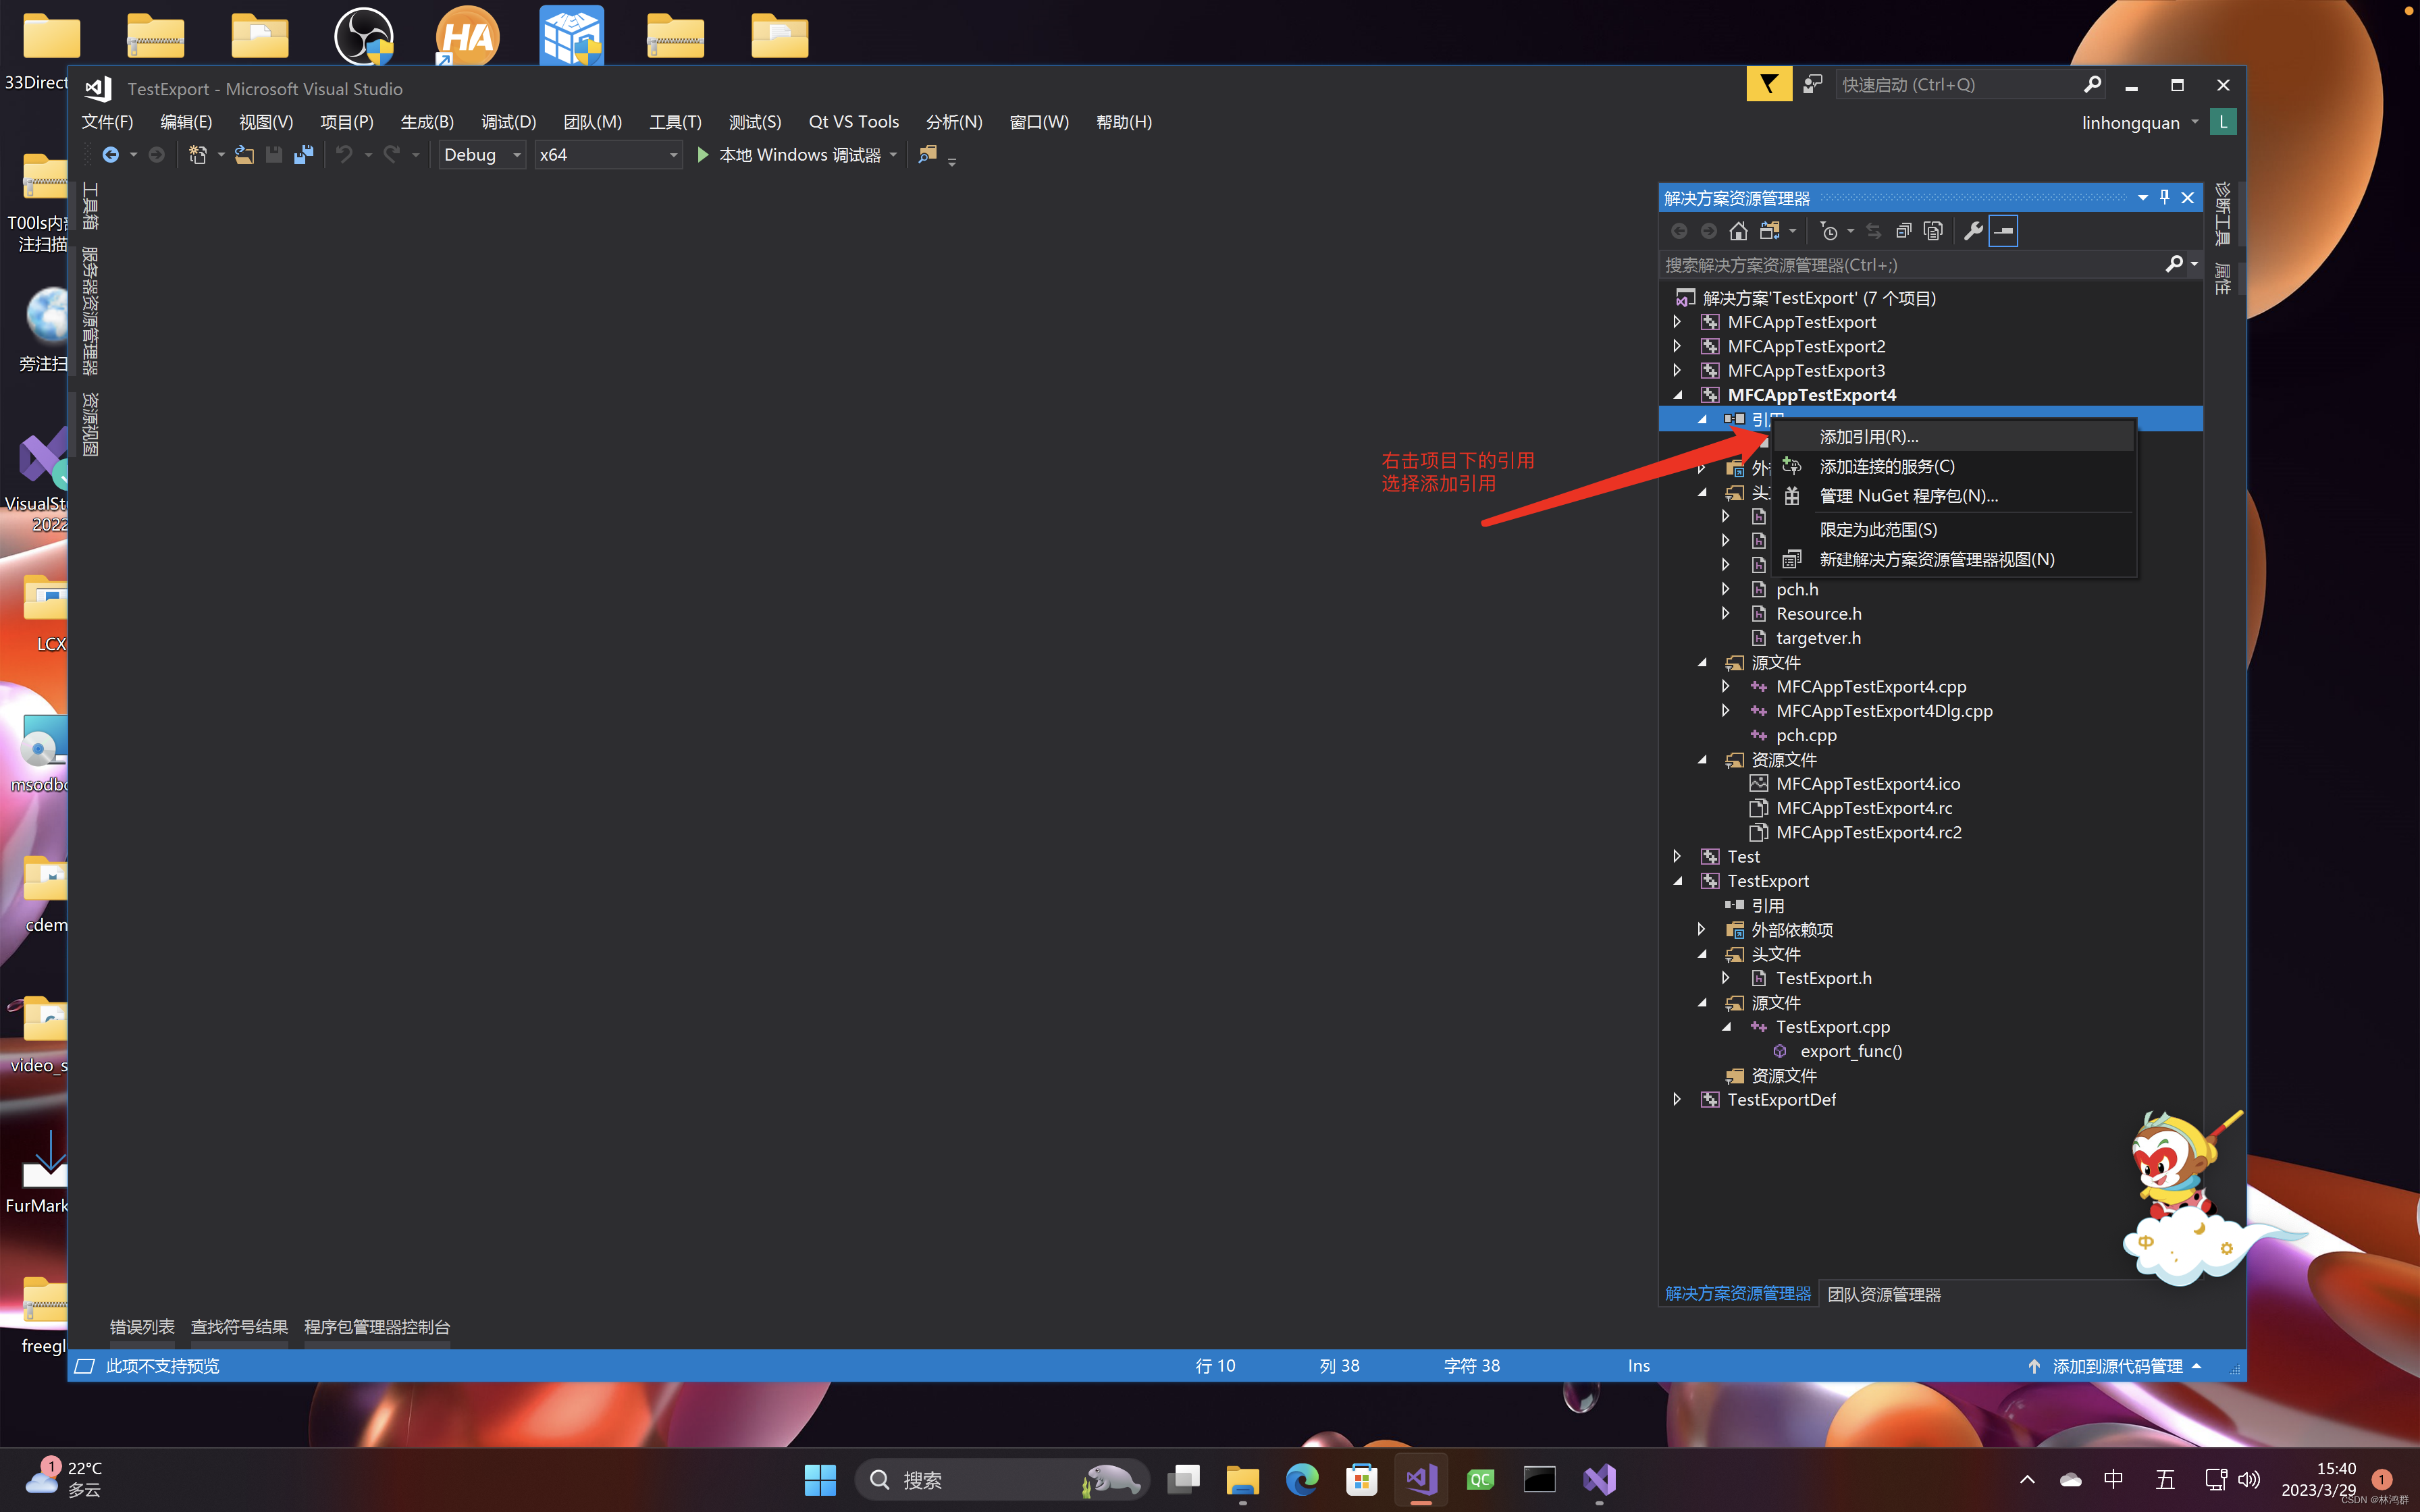This screenshot has width=2420, height=1512.
Task: Click the New Project toolbar icon
Action: (x=198, y=155)
